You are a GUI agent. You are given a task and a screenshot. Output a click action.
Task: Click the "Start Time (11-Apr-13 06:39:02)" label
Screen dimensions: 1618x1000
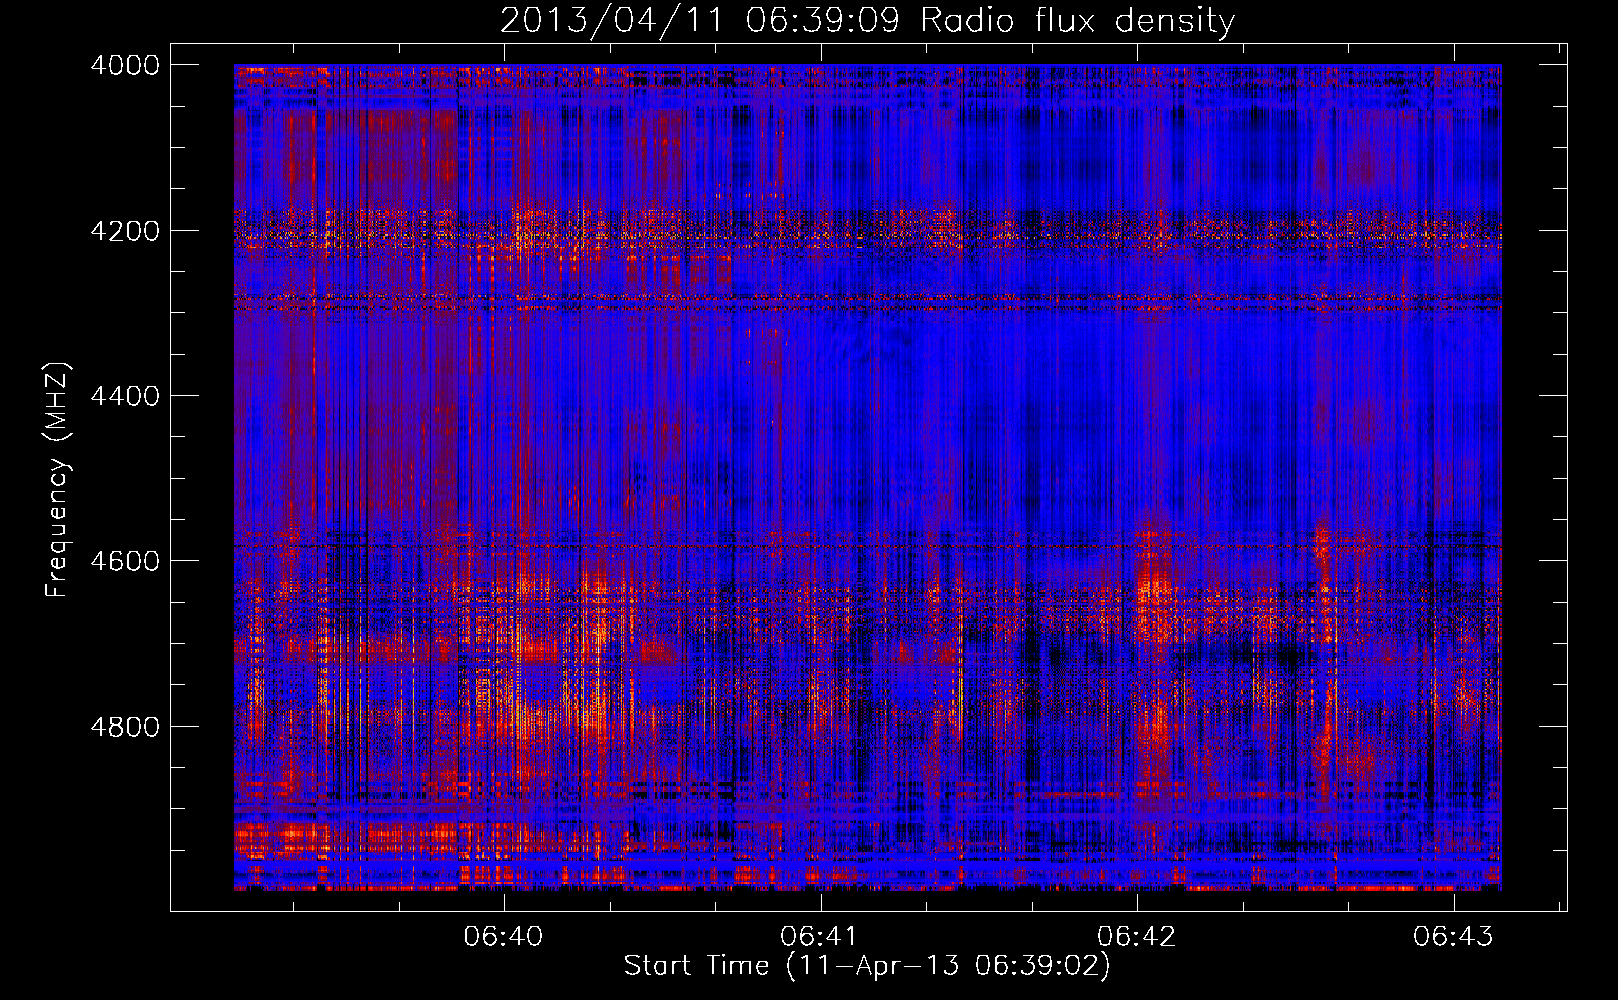[867, 966]
